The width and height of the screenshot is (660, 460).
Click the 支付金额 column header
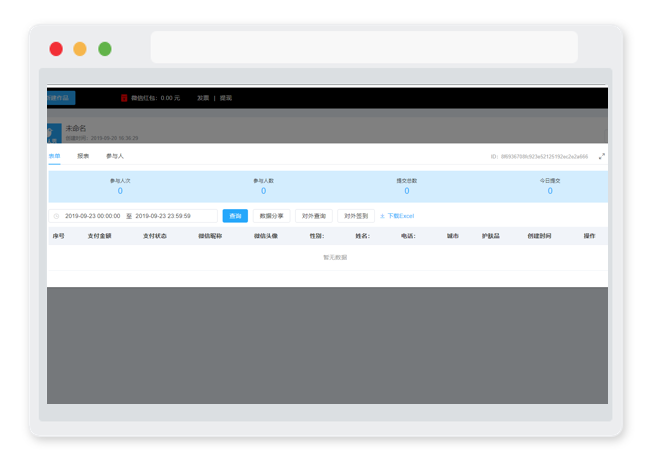click(x=99, y=236)
